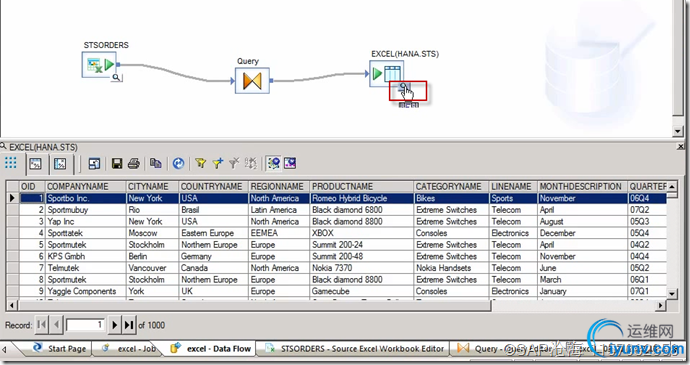Click the table vertical scrollbar down arrow
The image size is (690, 365).
672,294
